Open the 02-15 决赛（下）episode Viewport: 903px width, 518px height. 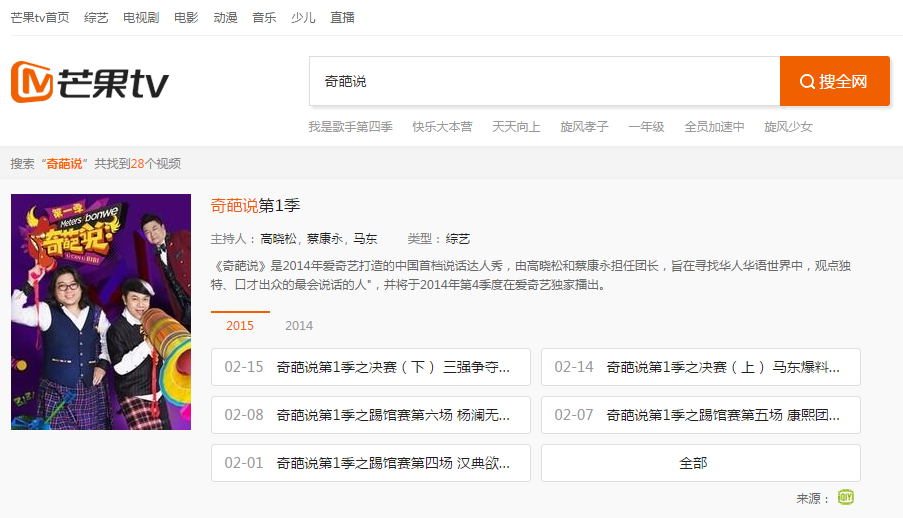371,367
